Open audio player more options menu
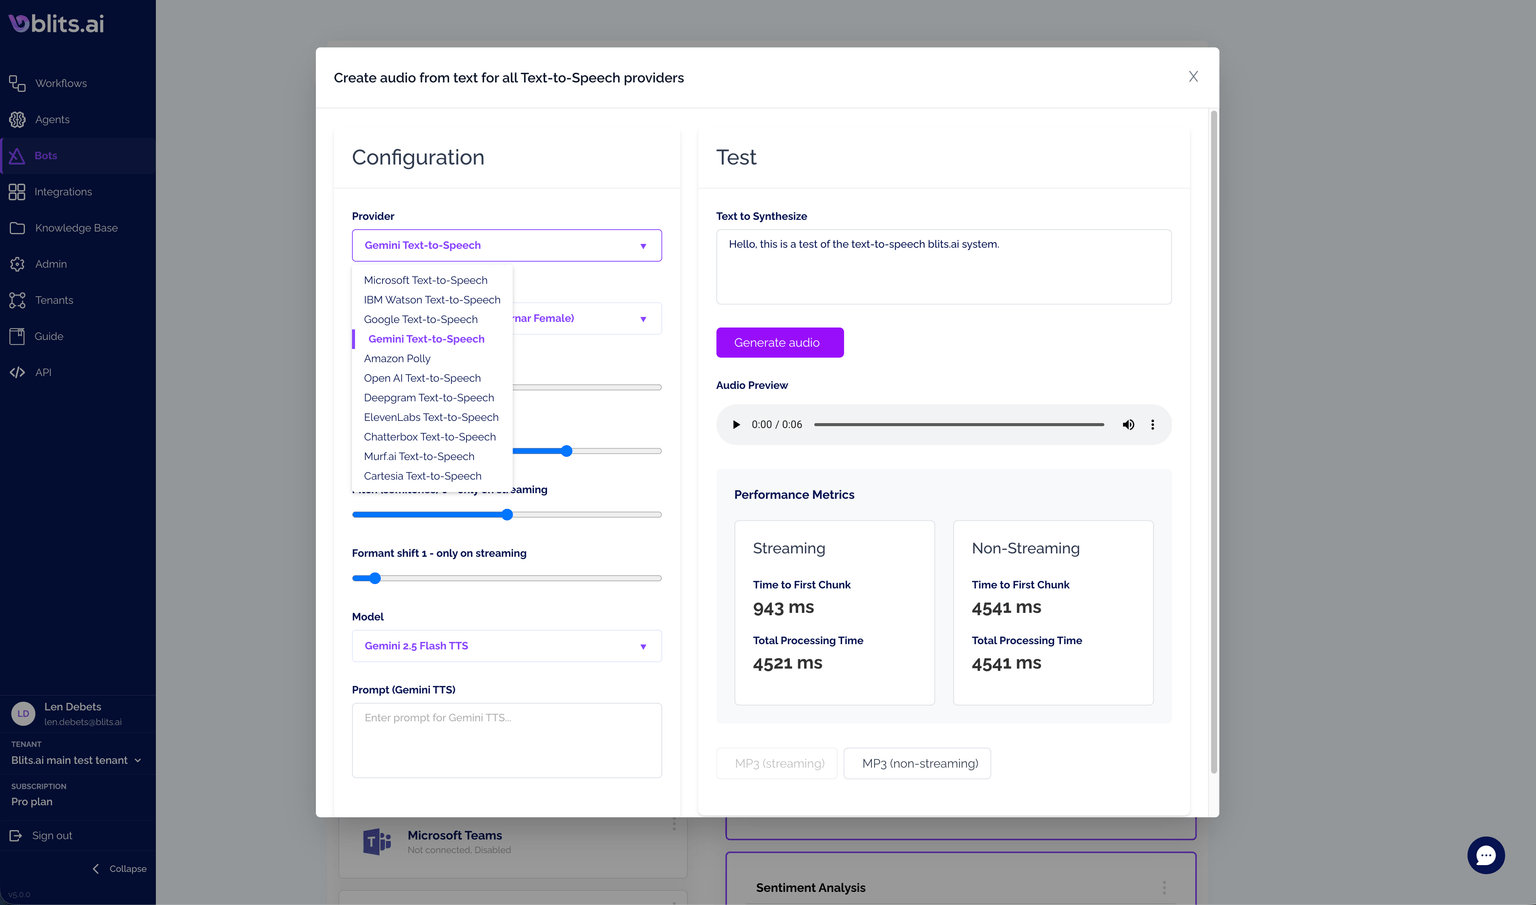 click(1152, 425)
